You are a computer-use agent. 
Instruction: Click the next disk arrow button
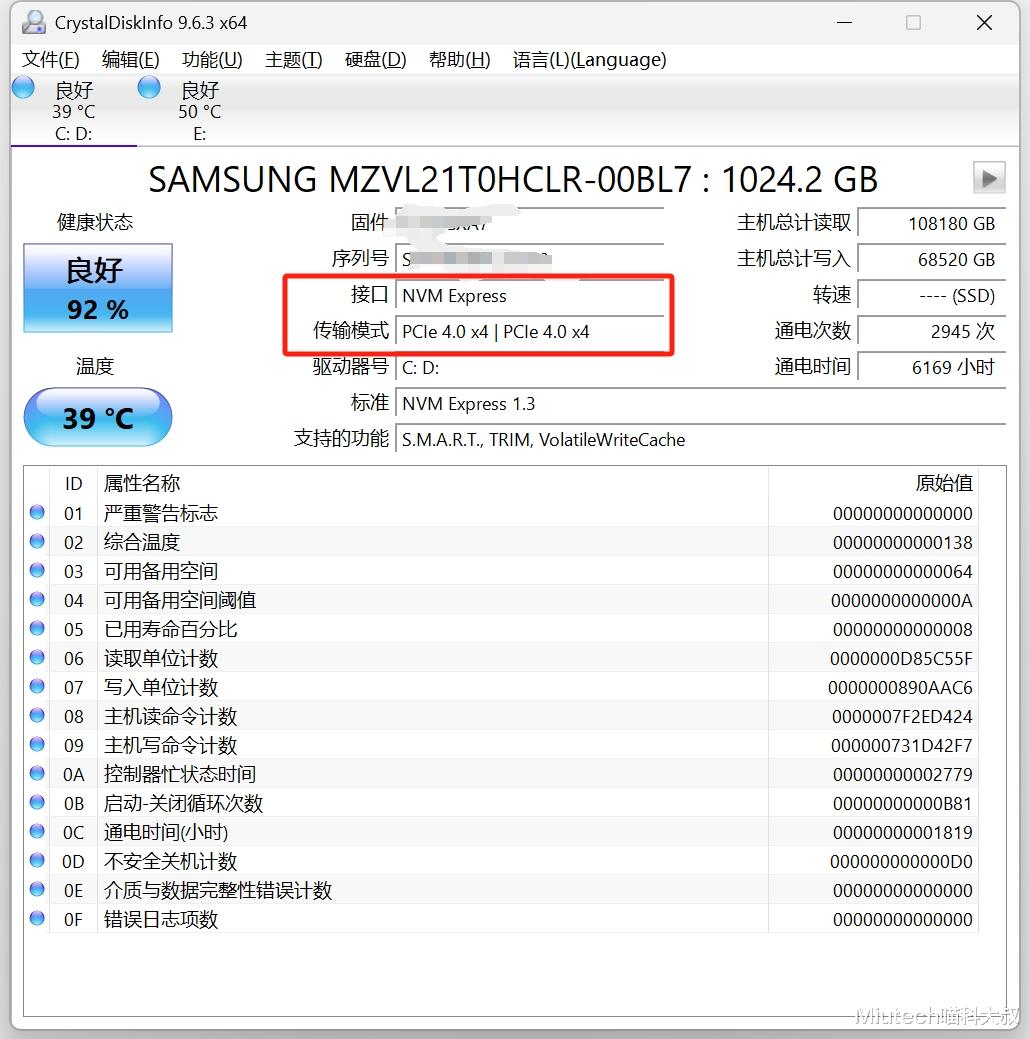[989, 178]
